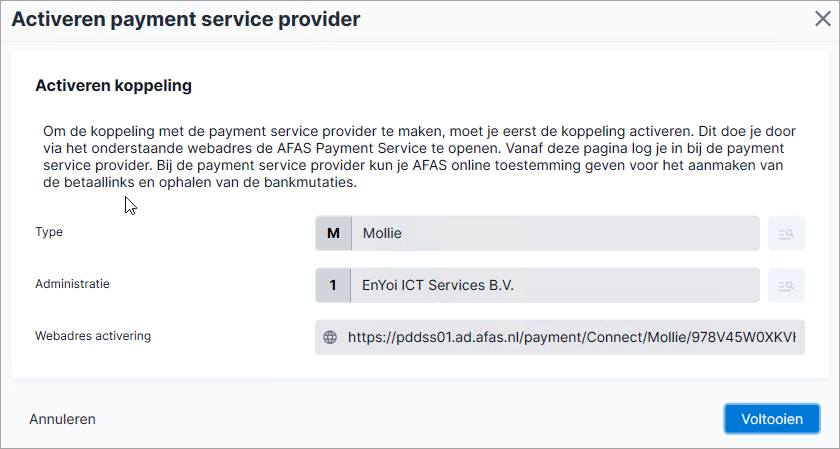Click the 'Activeren koppeling' section heading
Viewport: 840px width, 449px height.
tap(114, 86)
